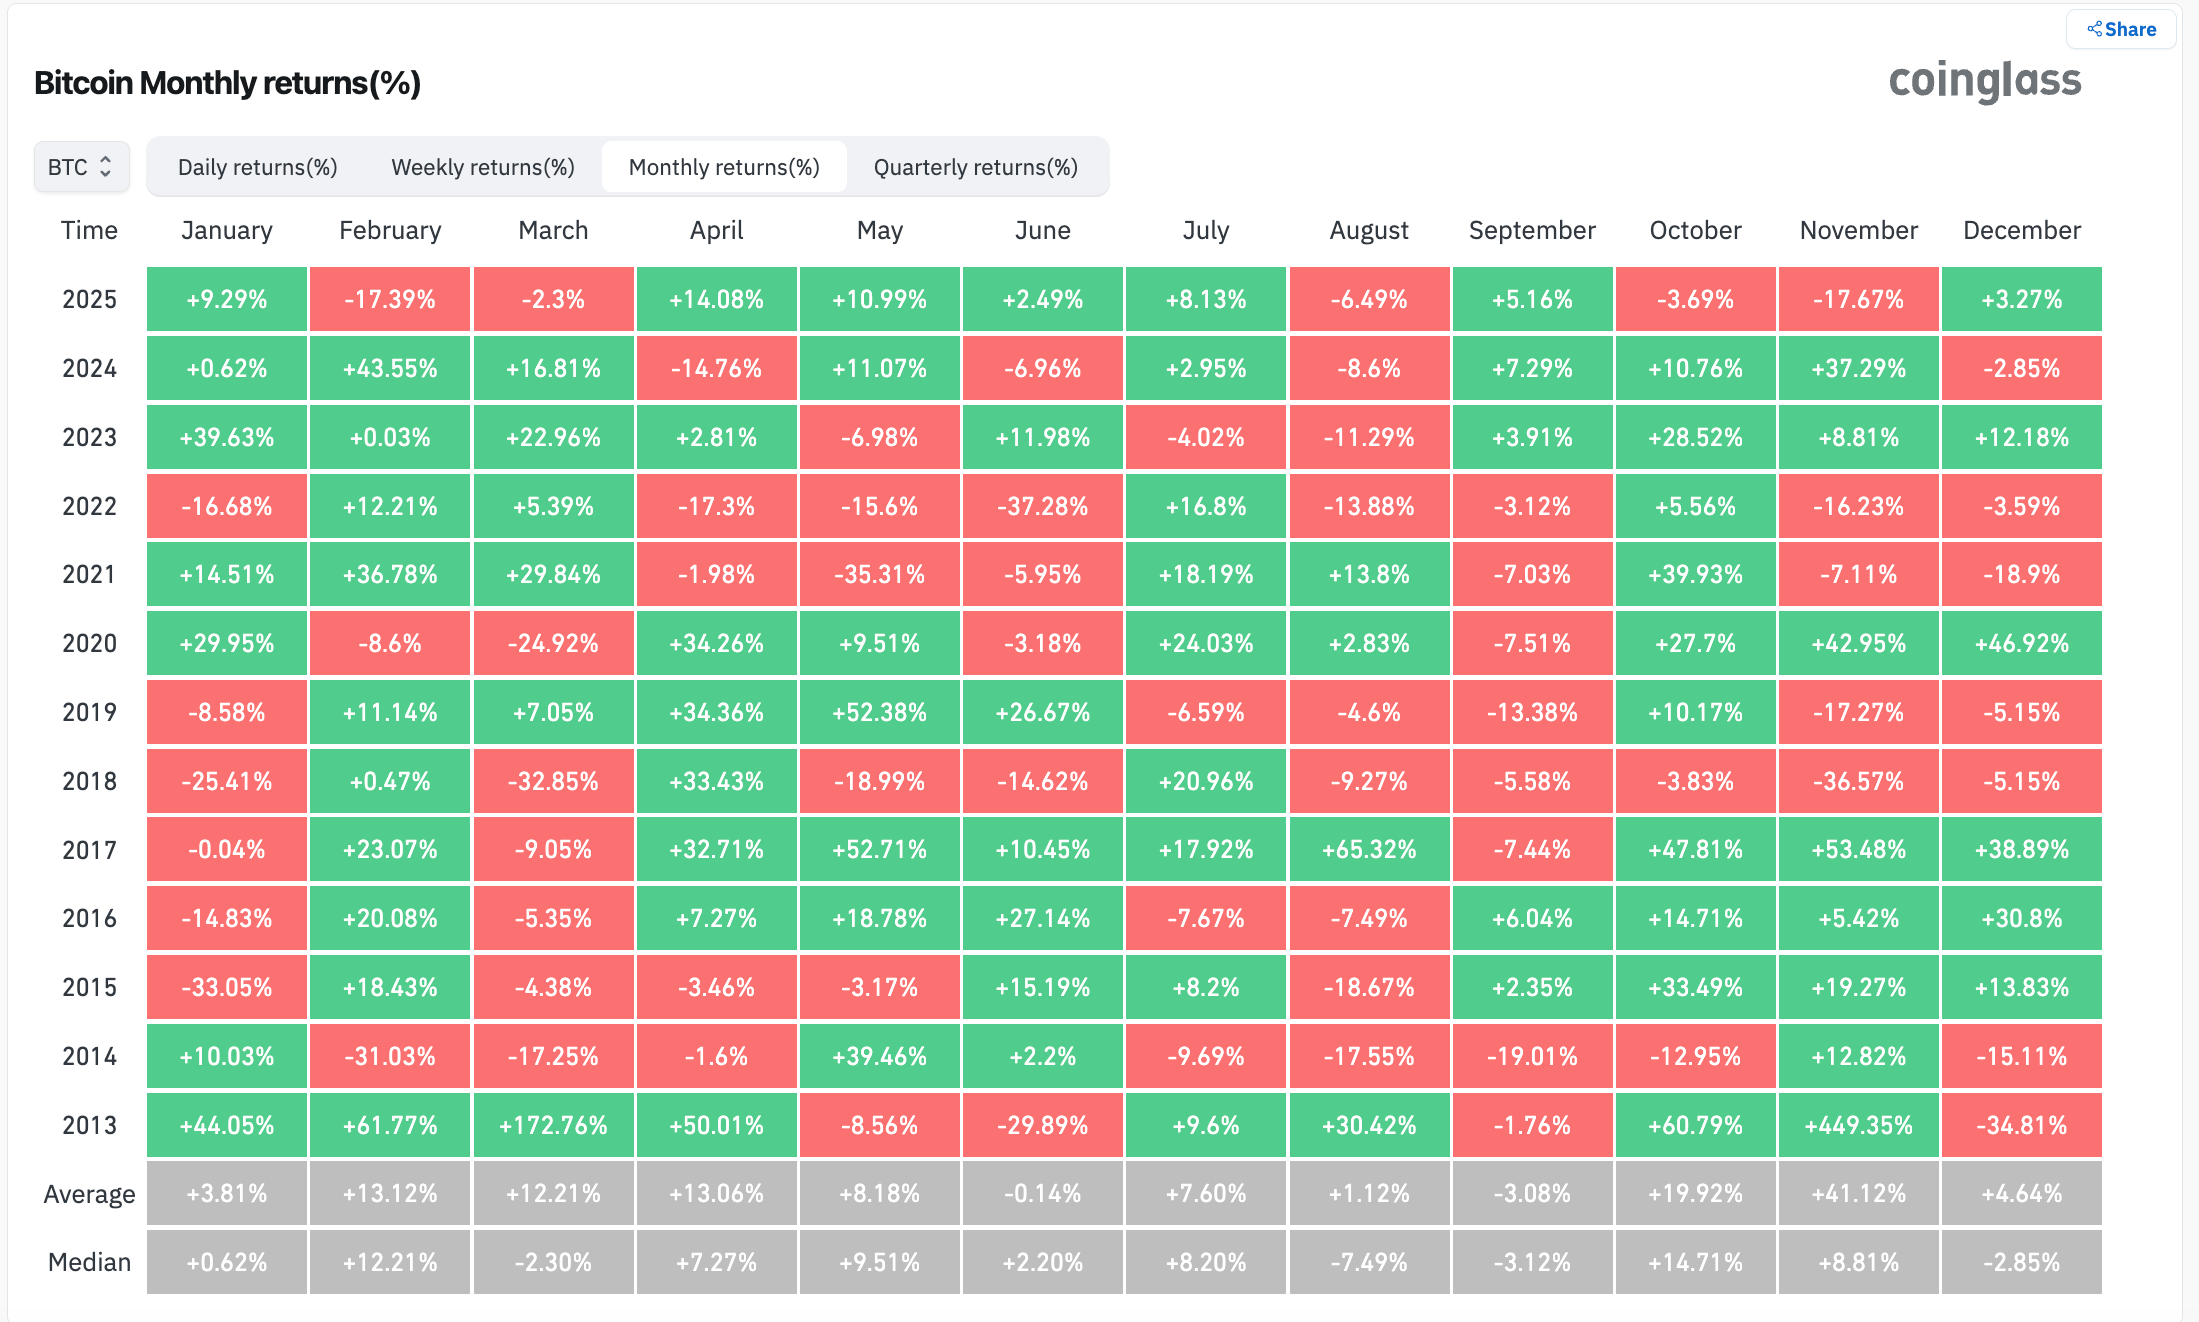Select the +46.92% December 2020 cell
The image size is (2199, 1322).
click(2021, 643)
